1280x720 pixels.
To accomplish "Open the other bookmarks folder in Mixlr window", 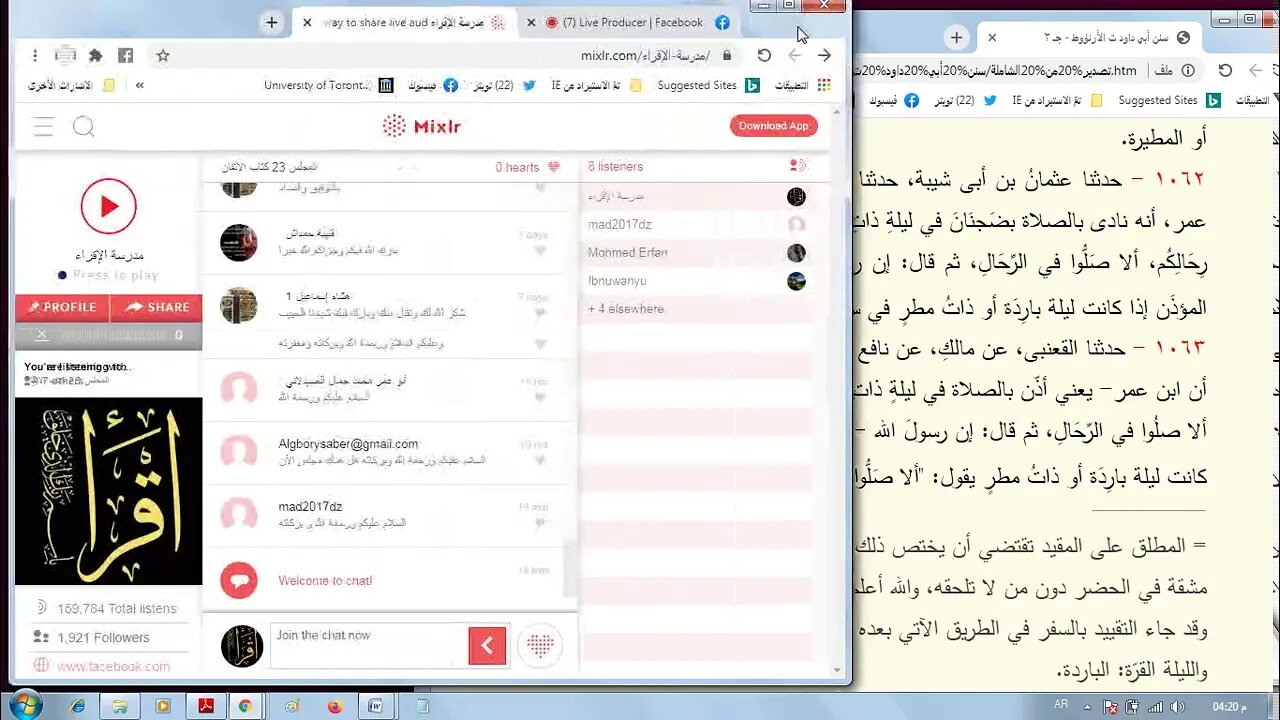I will [72, 85].
